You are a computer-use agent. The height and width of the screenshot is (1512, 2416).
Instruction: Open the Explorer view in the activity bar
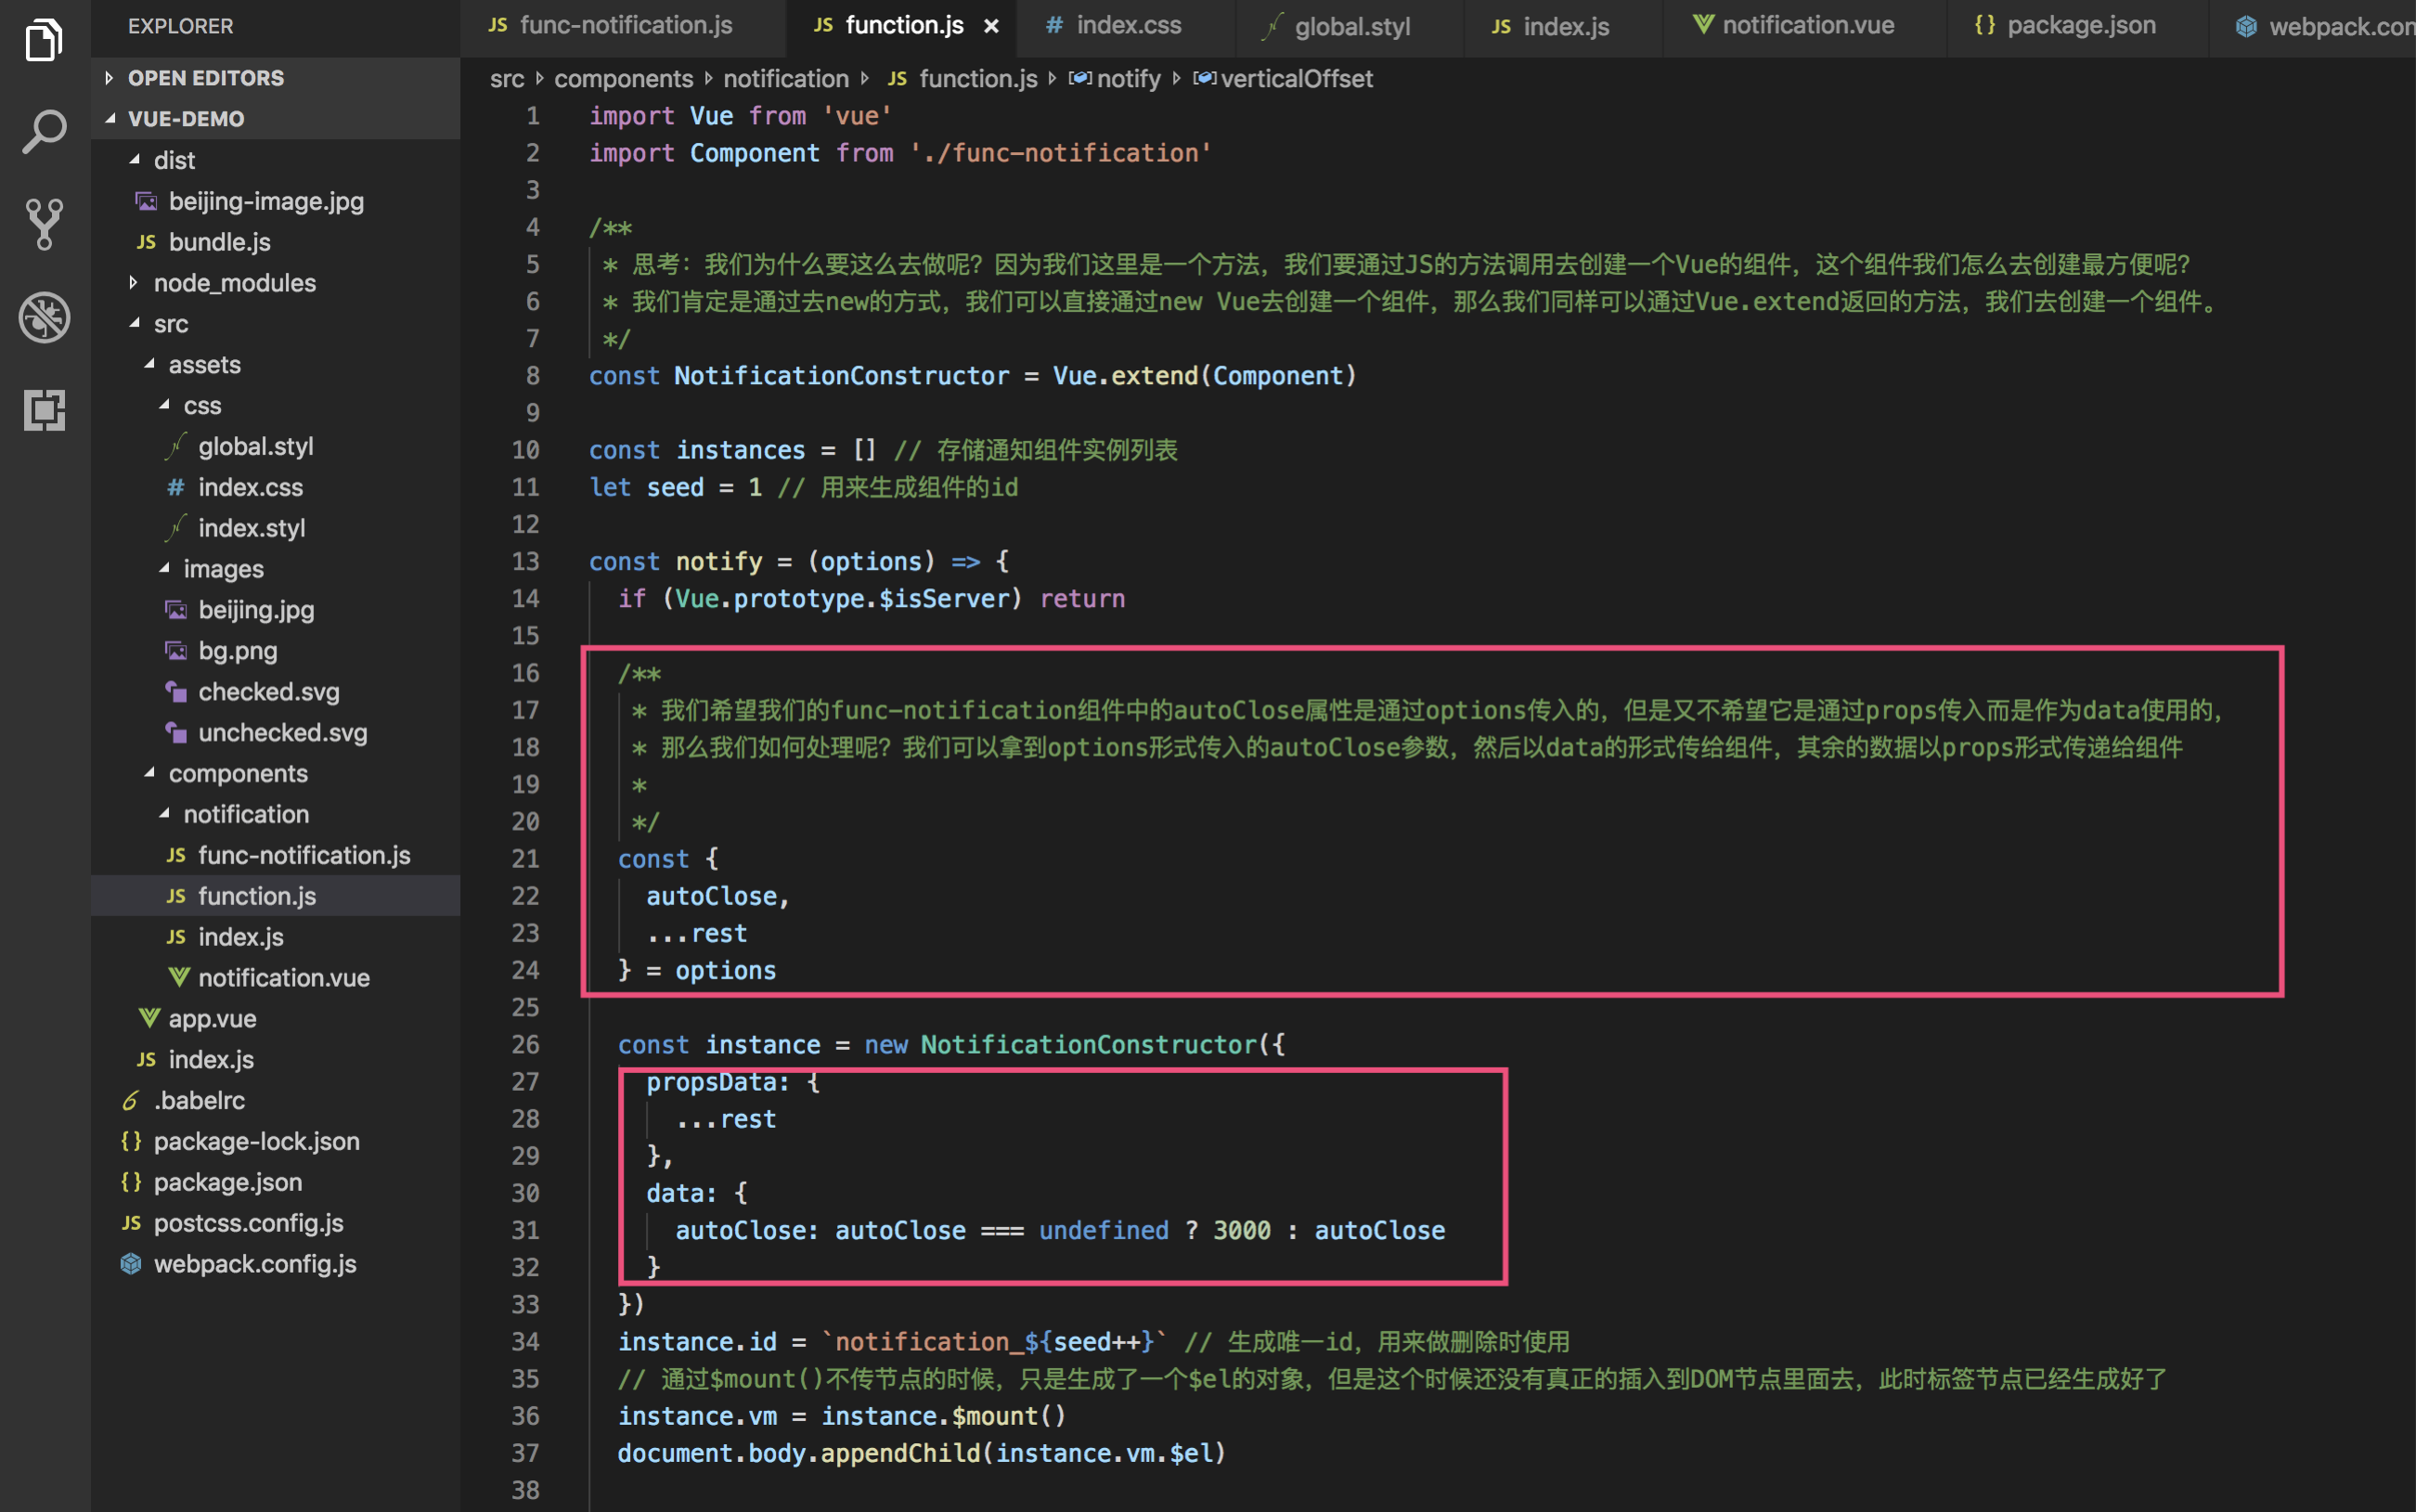43,40
